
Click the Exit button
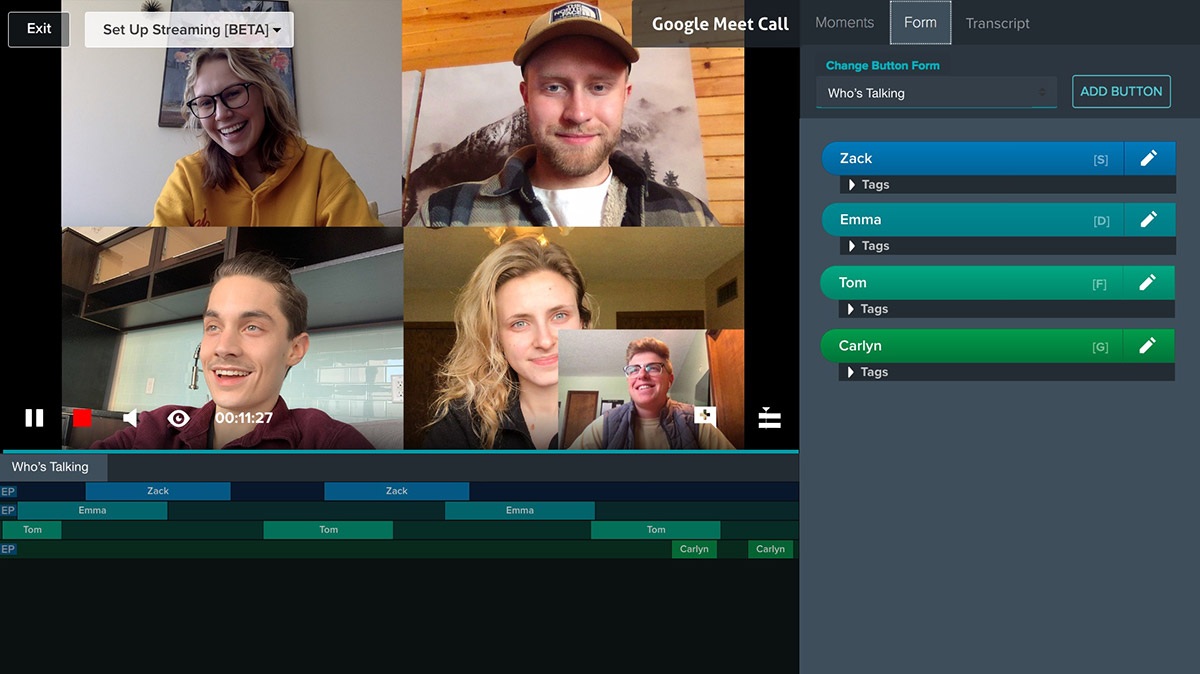39,28
